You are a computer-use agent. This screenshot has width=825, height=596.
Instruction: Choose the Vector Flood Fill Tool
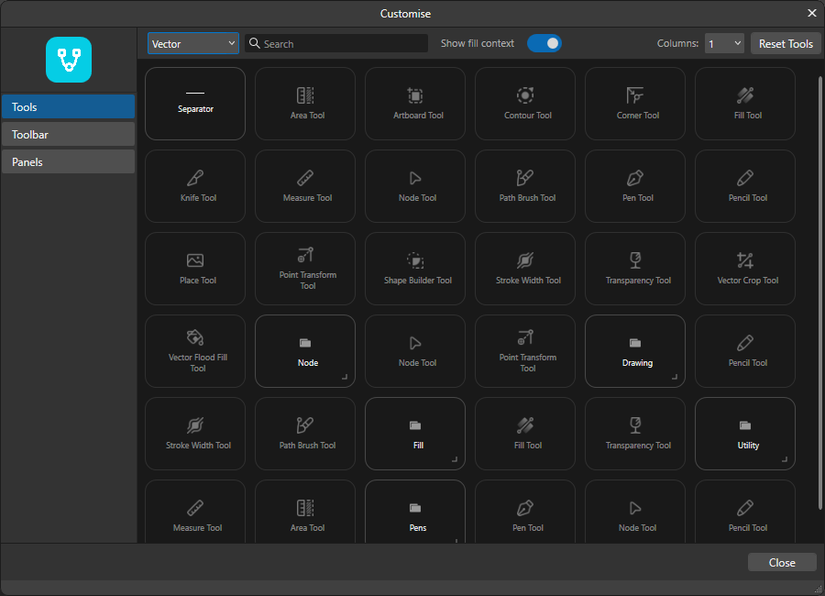click(195, 351)
